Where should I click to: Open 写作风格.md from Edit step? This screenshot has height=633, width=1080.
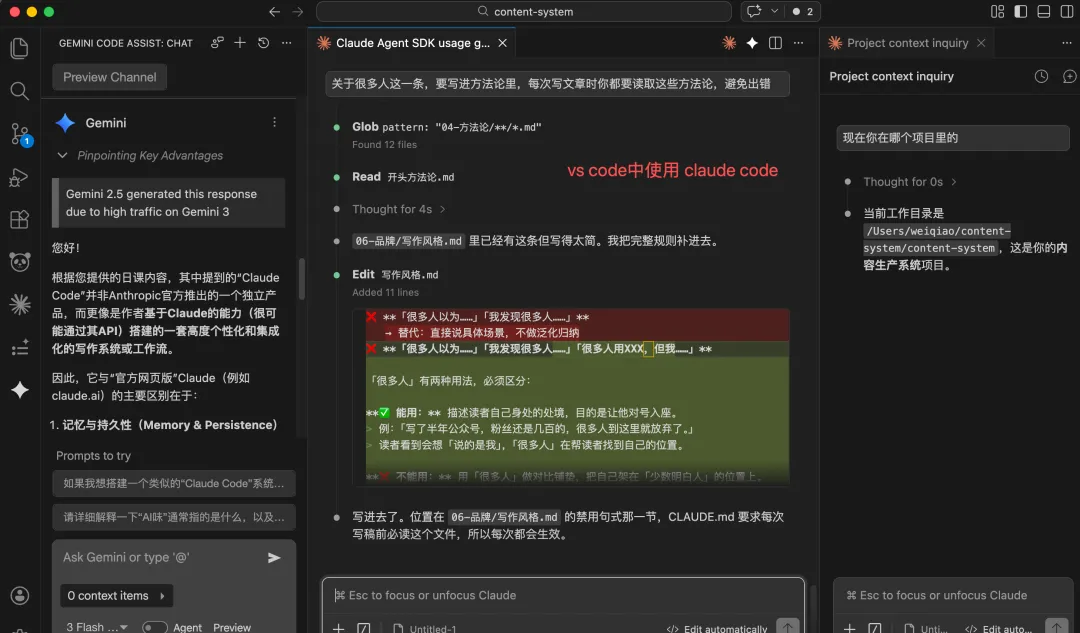[410, 275]
